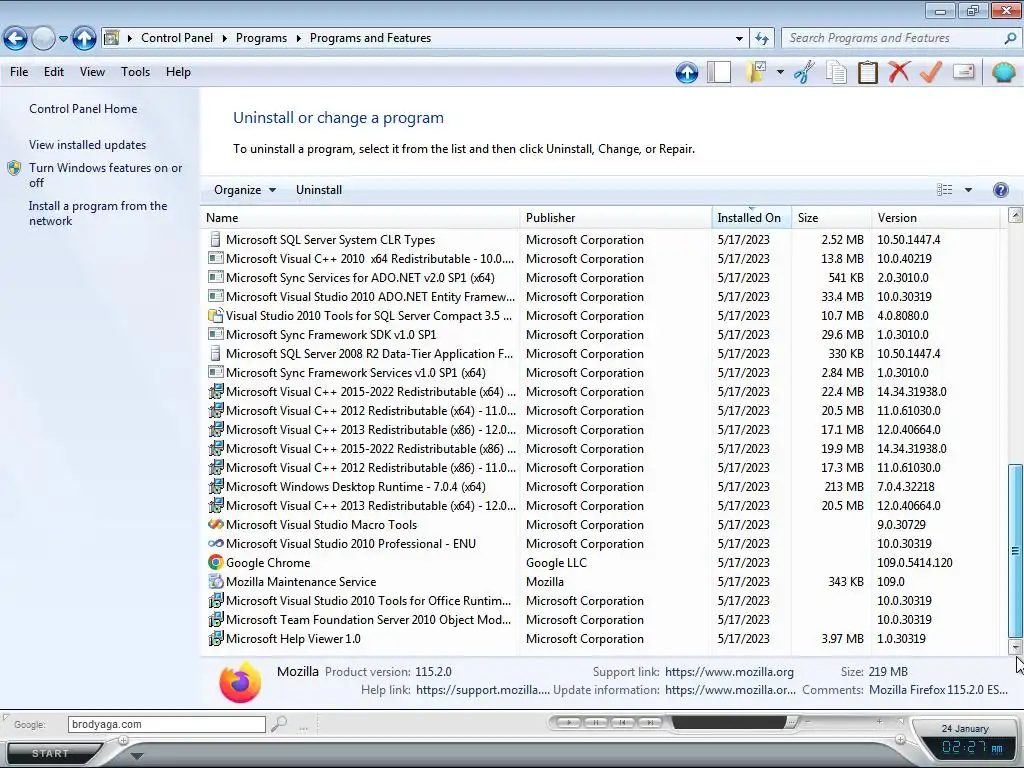This screenshot has width=1024, height=768.
Task: Sort by the Version column header
Action: pyautogui.click(x=935, y=218)
